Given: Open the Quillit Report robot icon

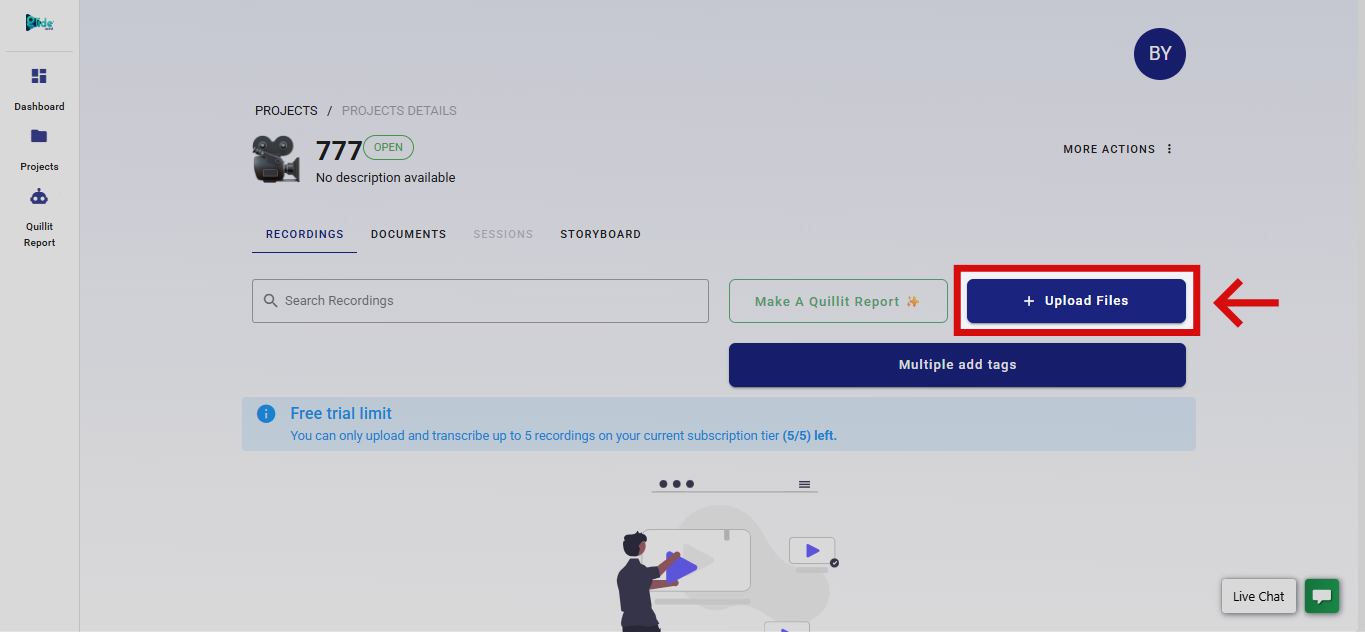Looking at the screenshot, I should tap(39, 196).
